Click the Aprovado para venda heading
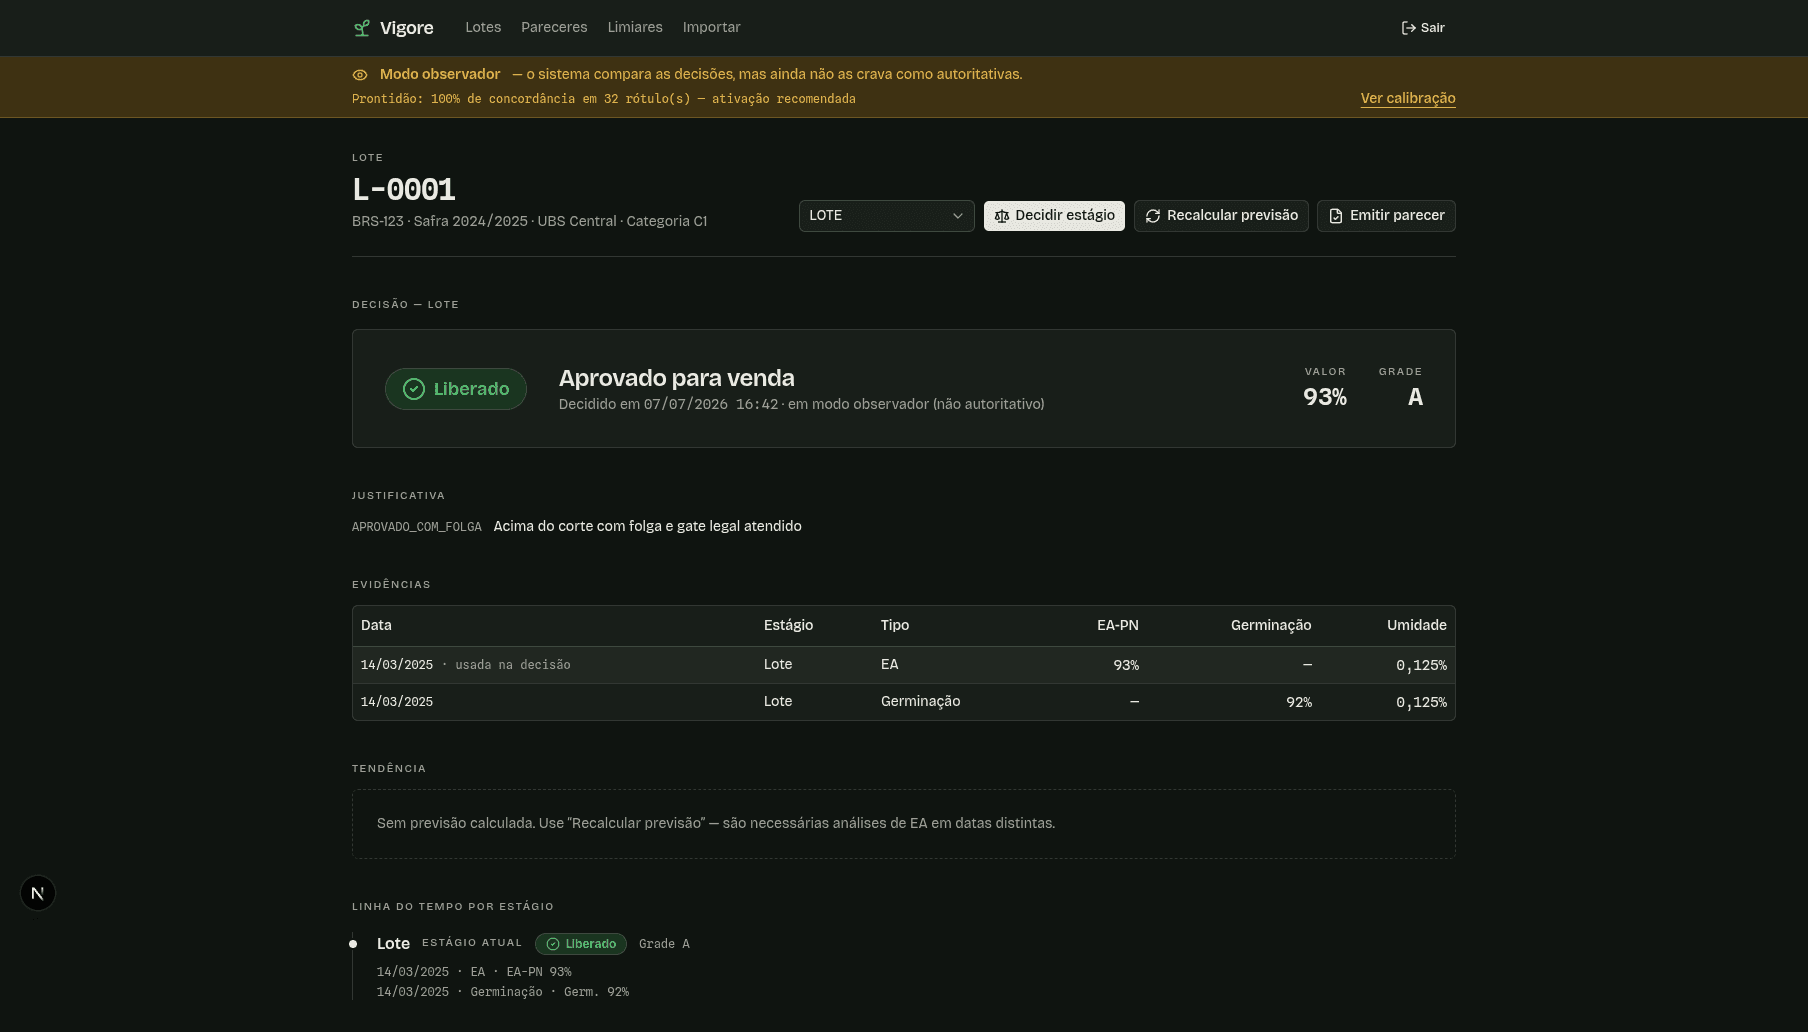This screenshot has height=1032, width=1808. coord(677,378)
